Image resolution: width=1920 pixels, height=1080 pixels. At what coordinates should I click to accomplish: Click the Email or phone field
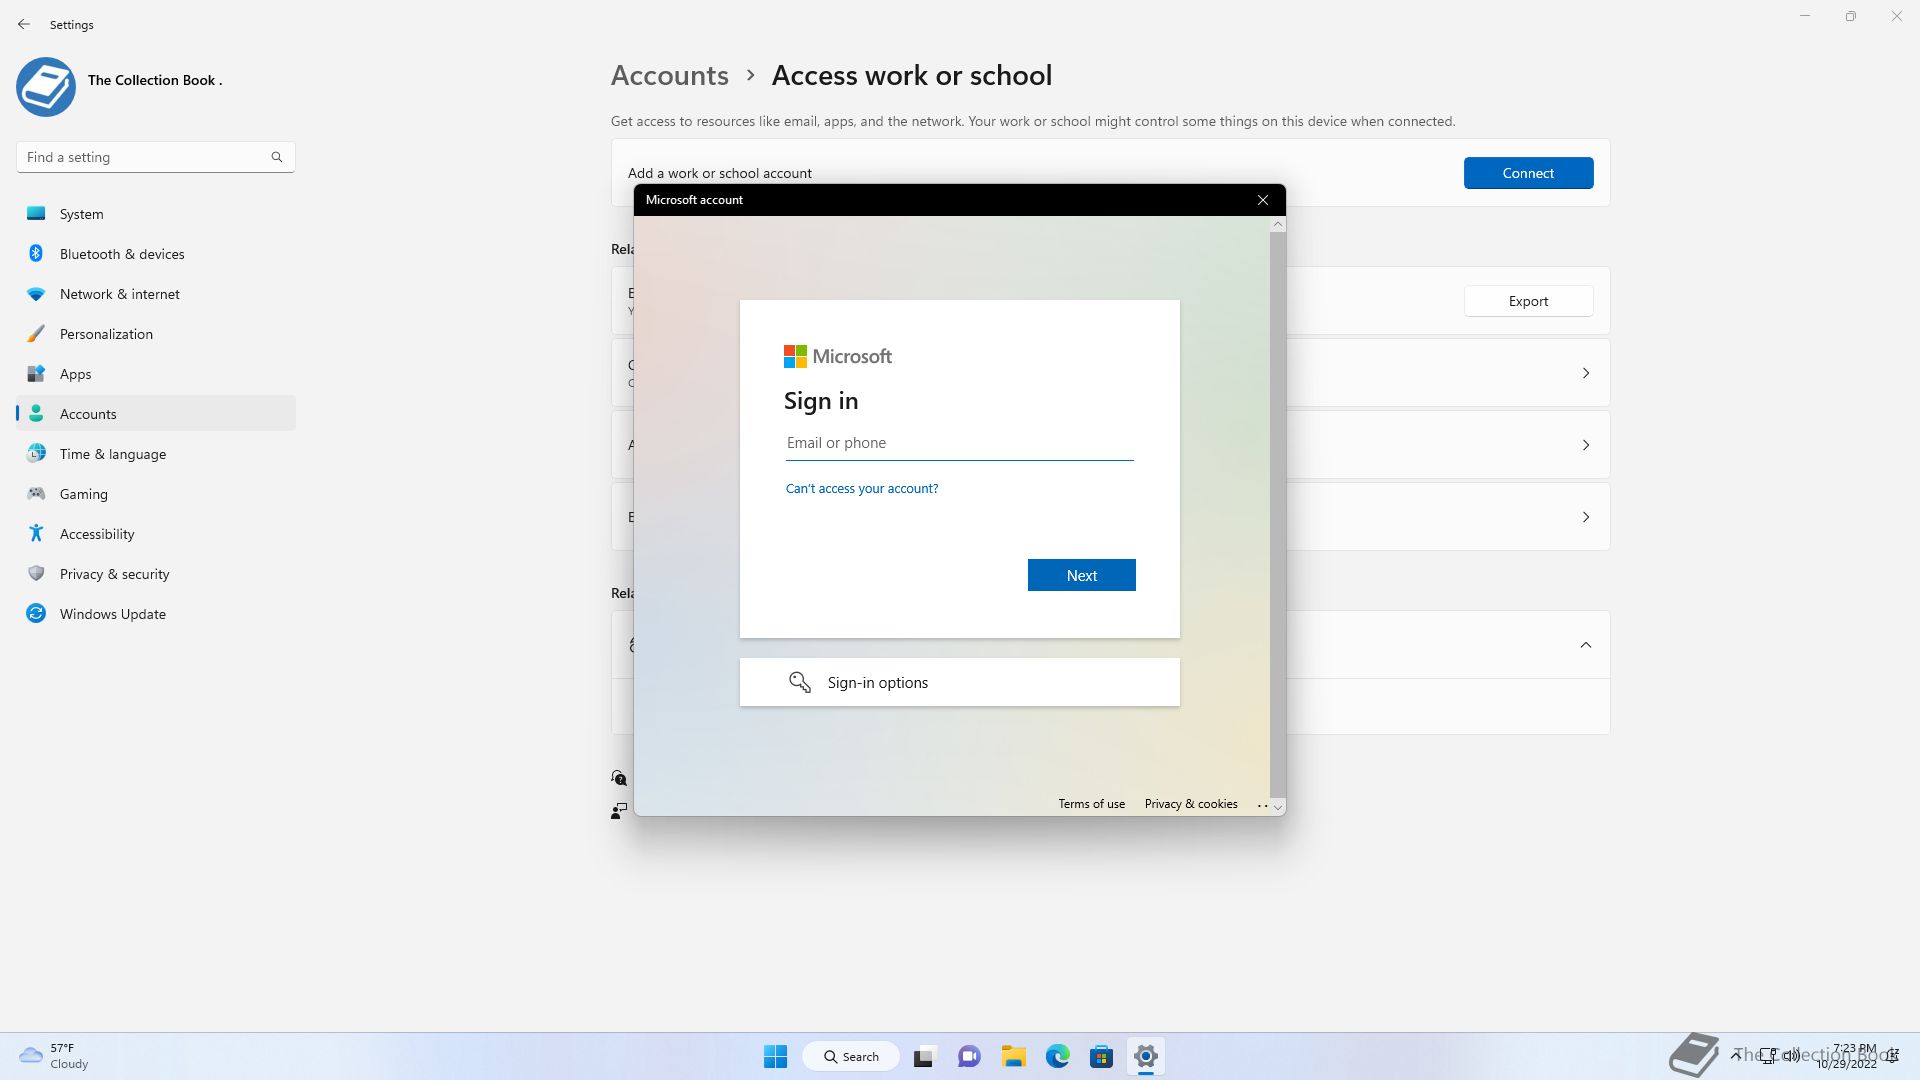point(958,443)
